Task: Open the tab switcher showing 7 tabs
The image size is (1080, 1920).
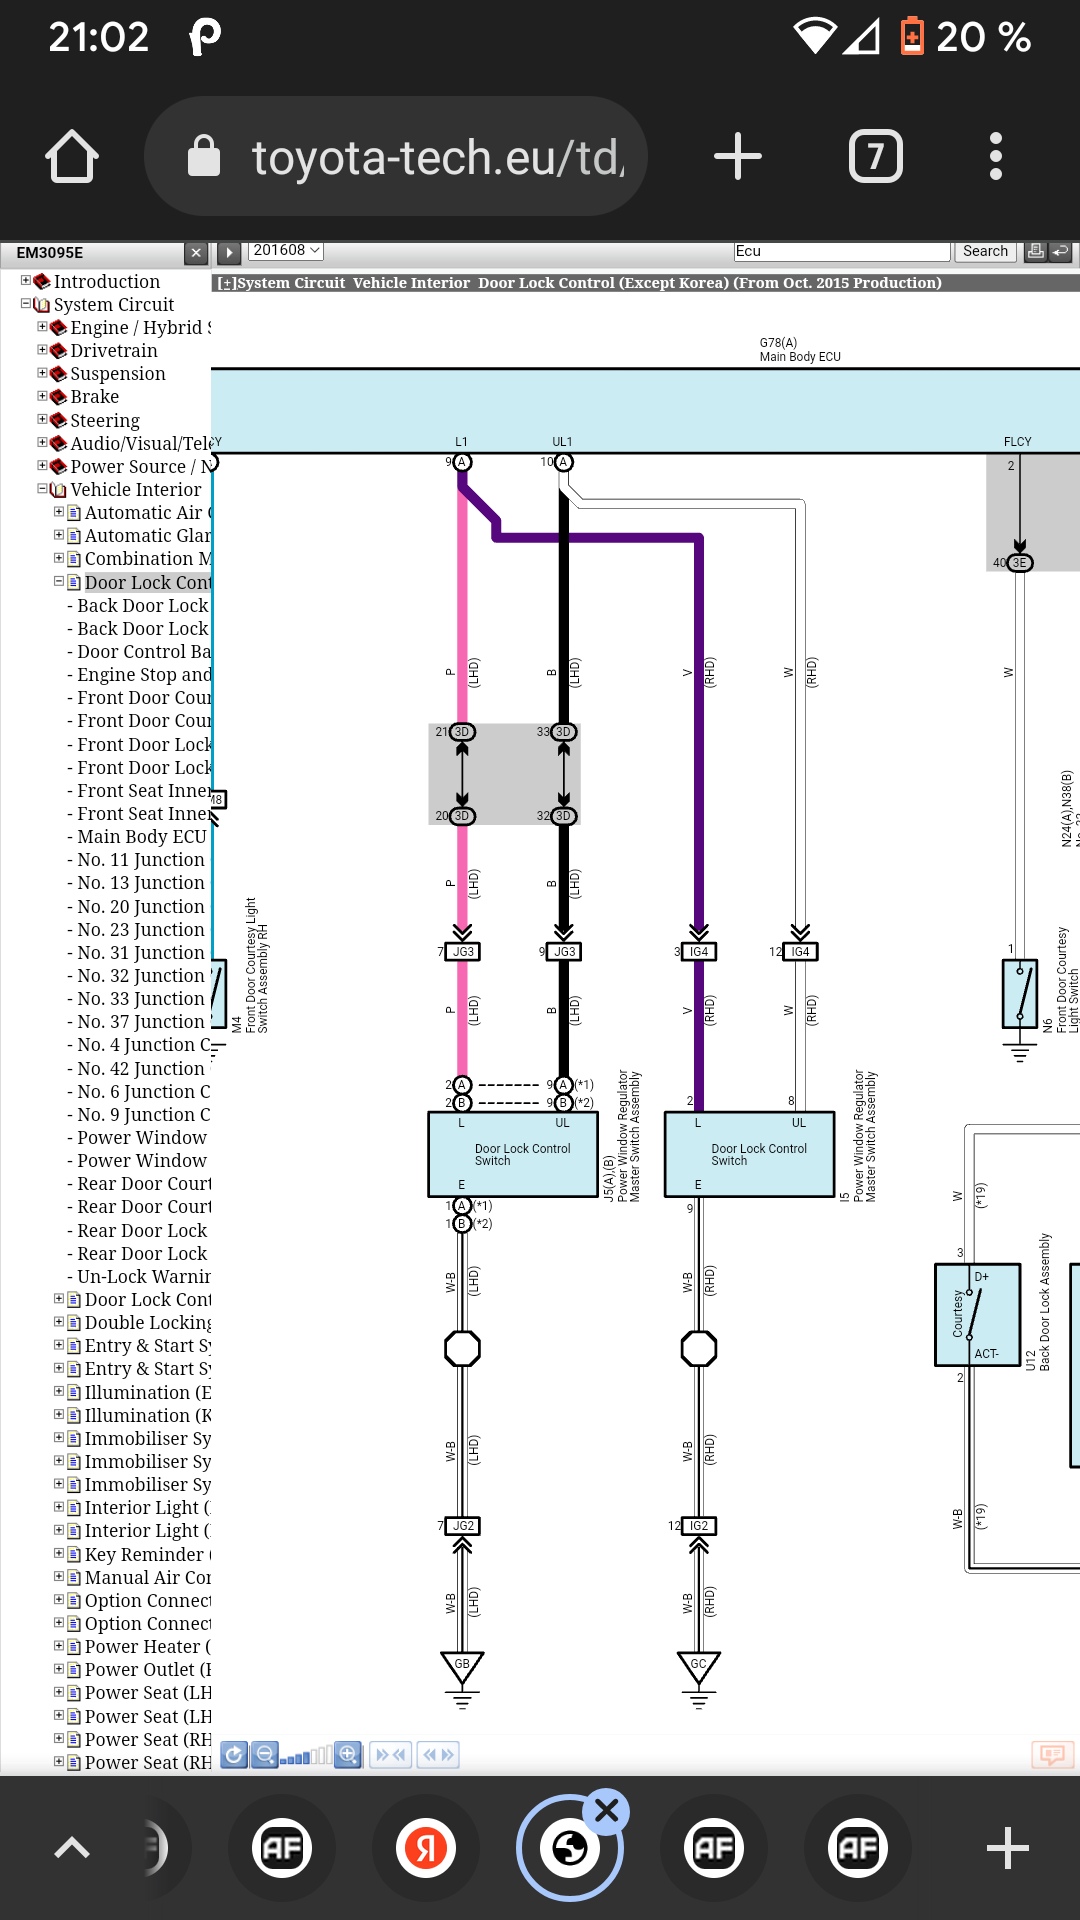Action: point(876,157)
